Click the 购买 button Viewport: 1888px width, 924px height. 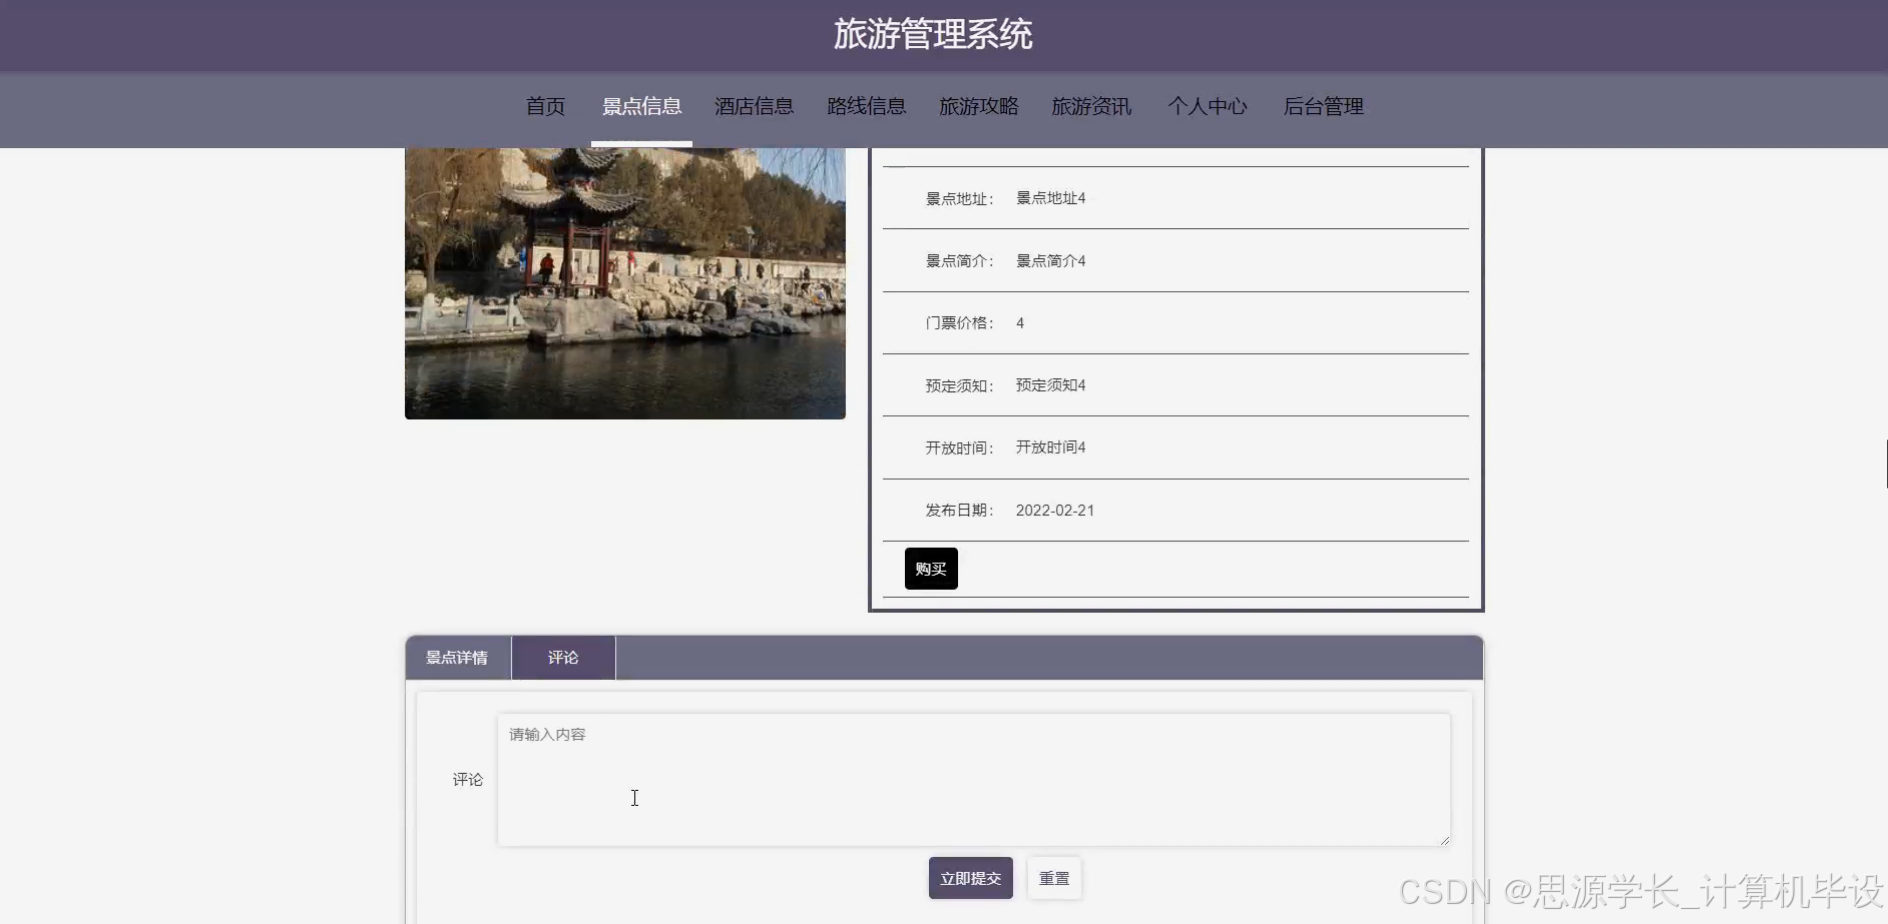931,568
